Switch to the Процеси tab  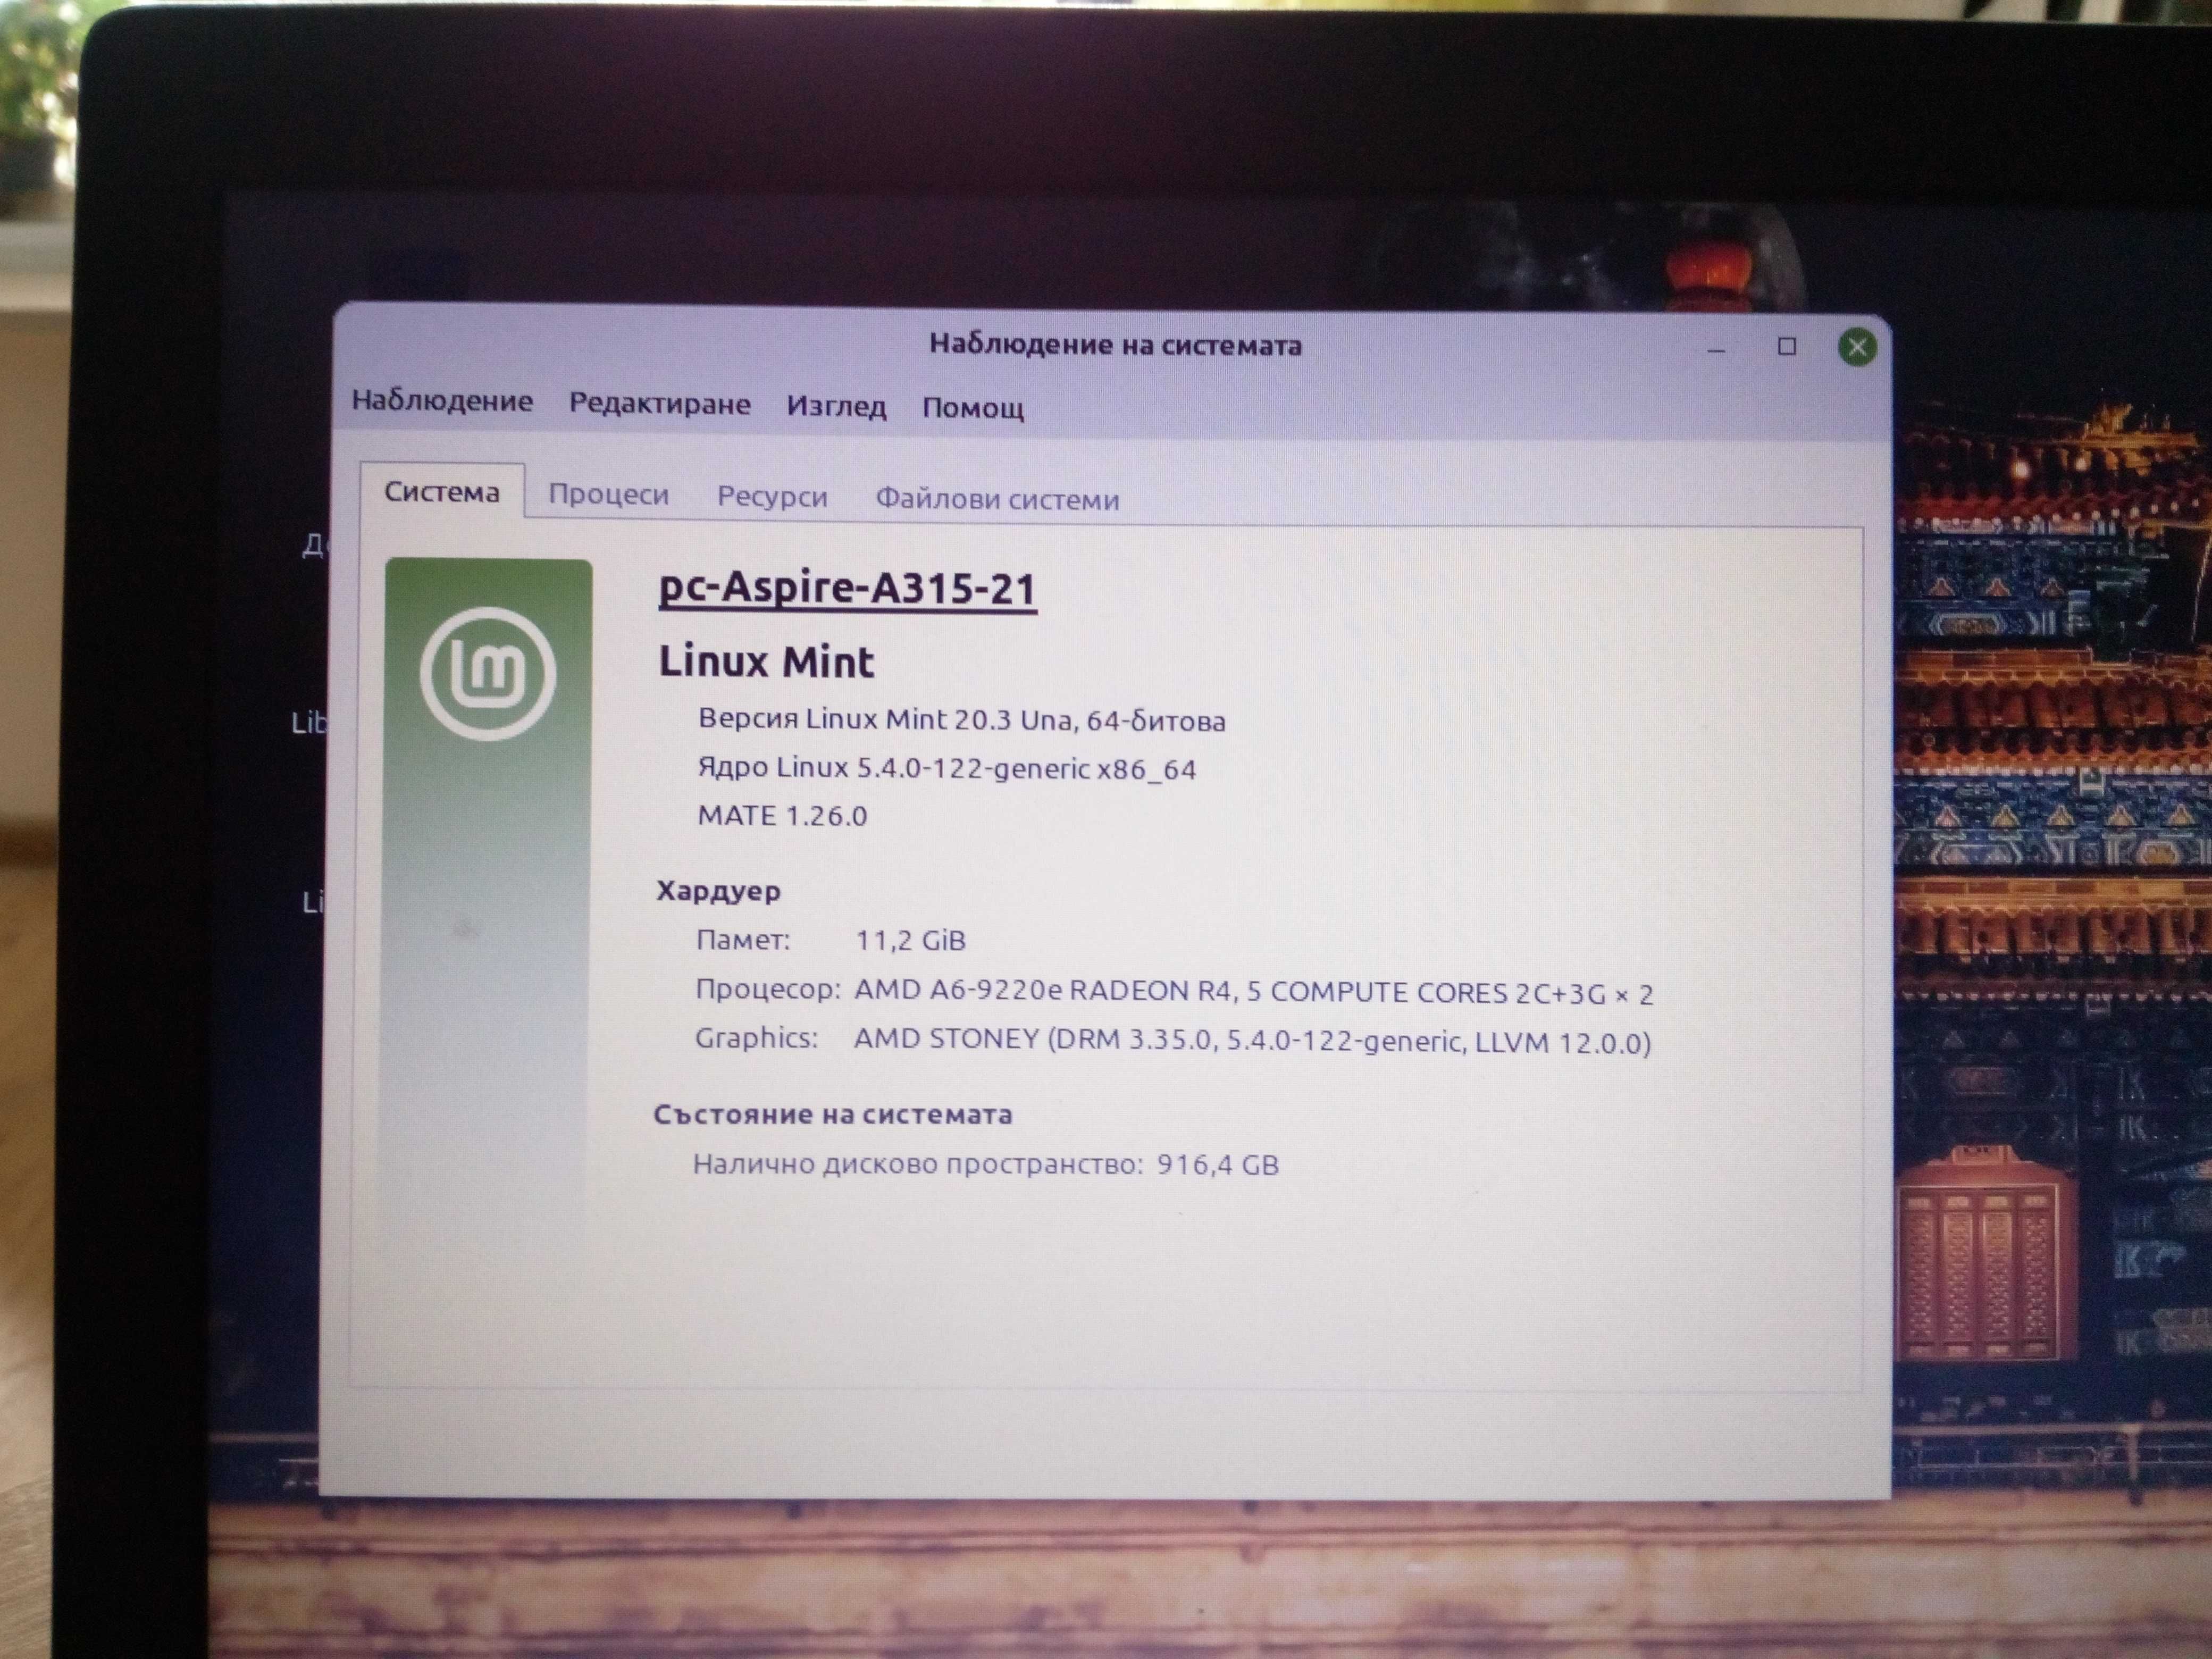point(608,494)
